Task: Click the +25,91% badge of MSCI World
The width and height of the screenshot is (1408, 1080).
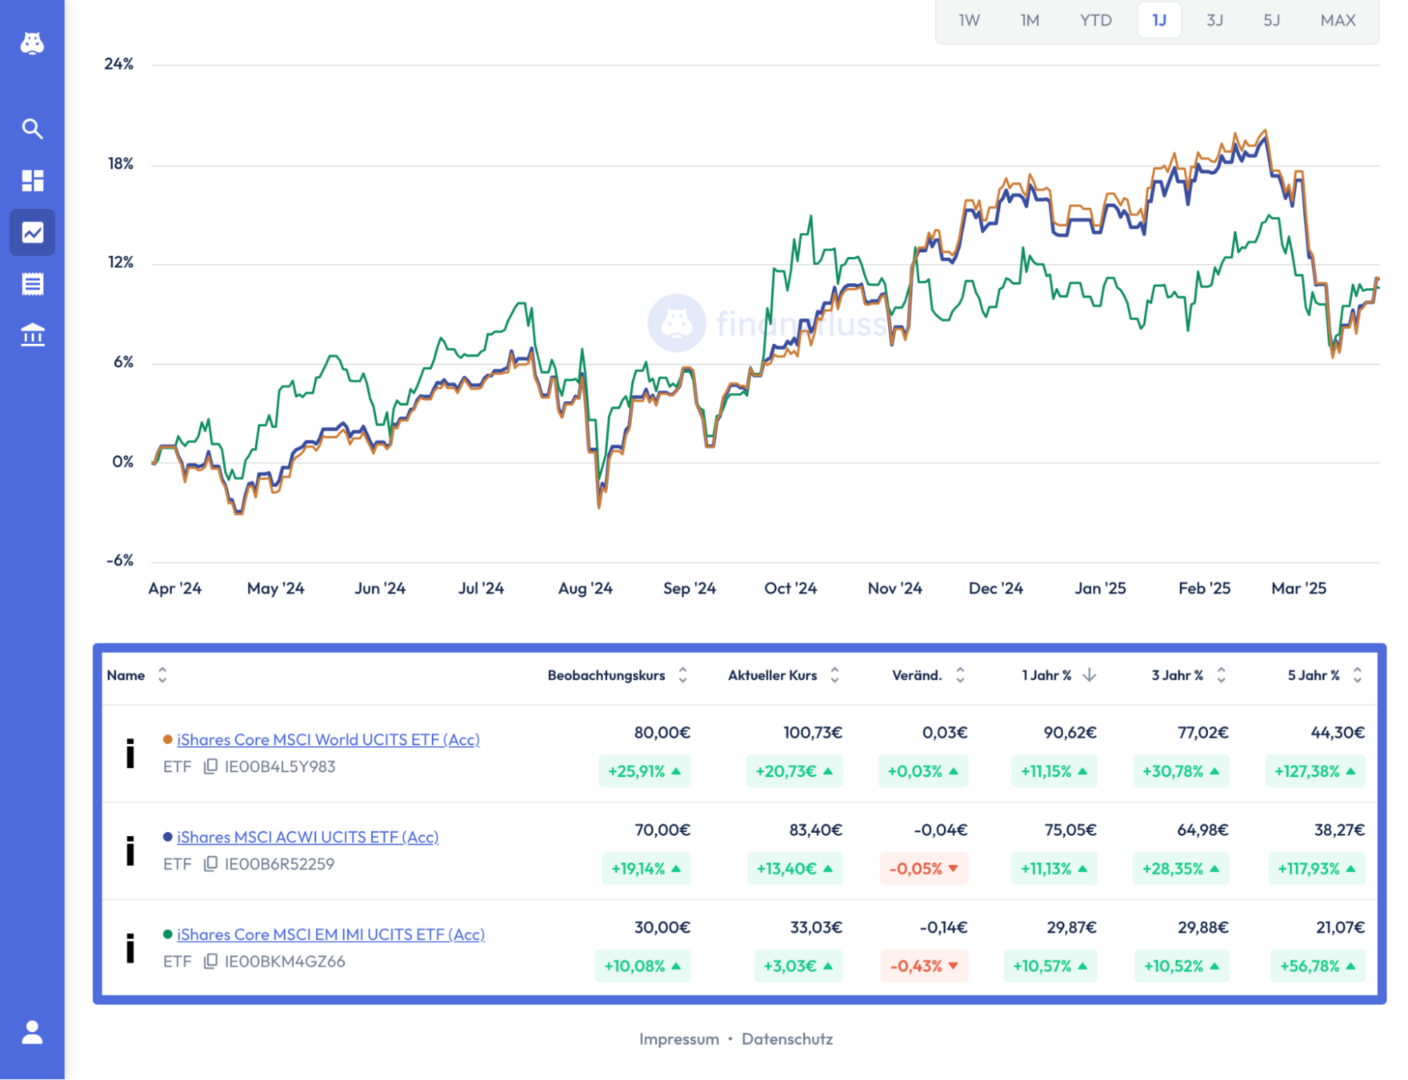Action: click(645, 771)
